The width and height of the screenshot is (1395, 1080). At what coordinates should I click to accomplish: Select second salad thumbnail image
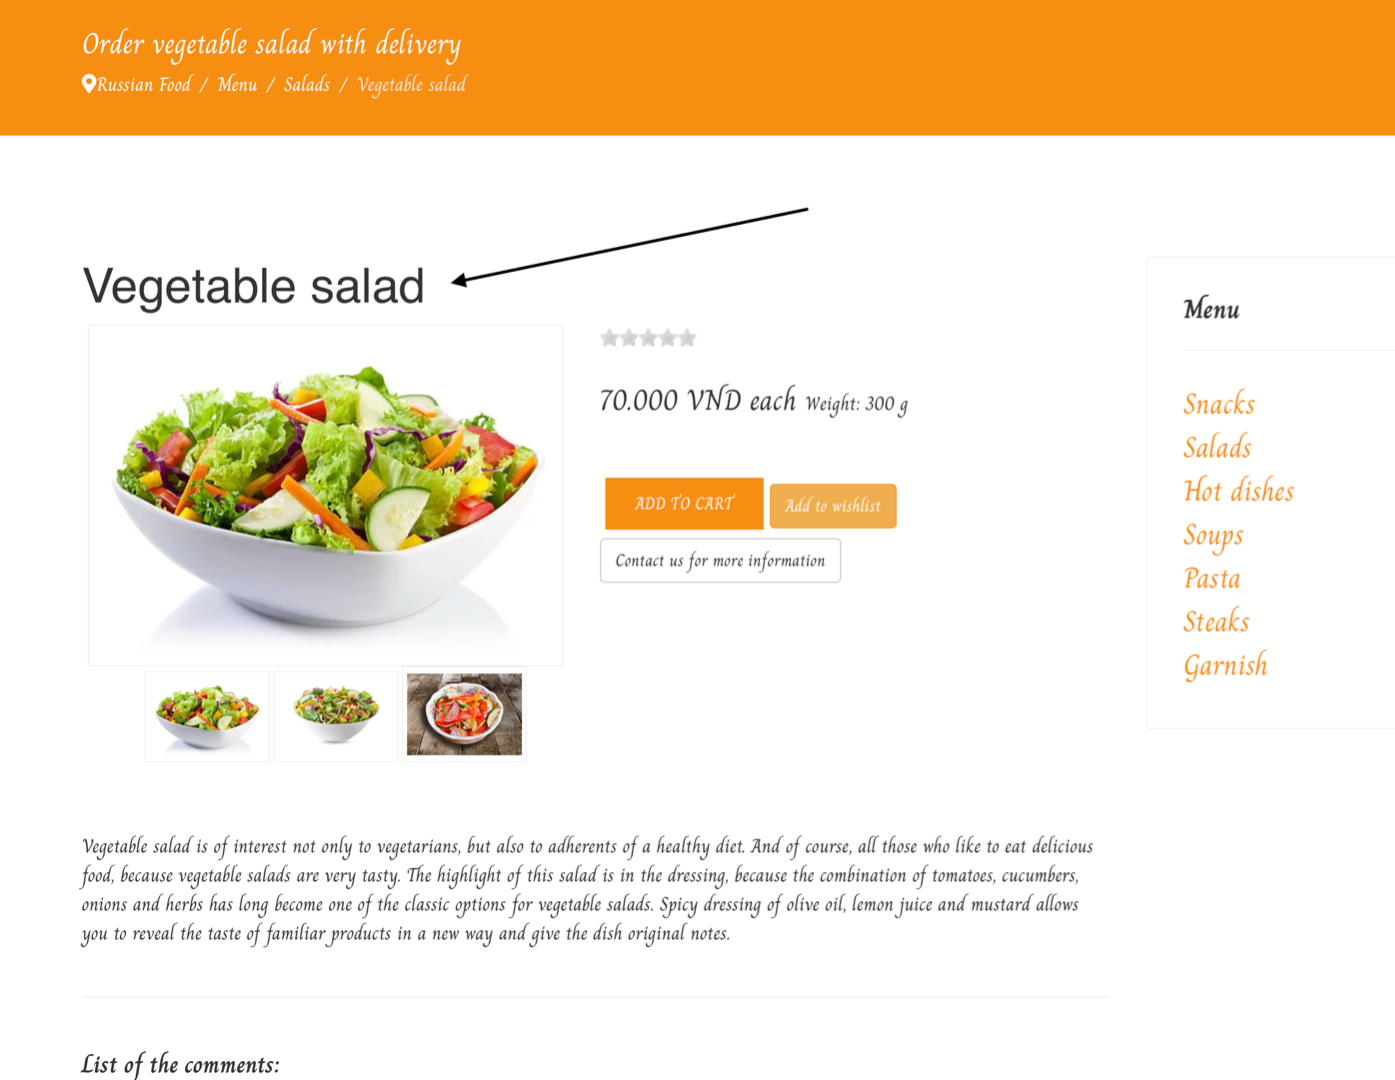click(336, 716)
